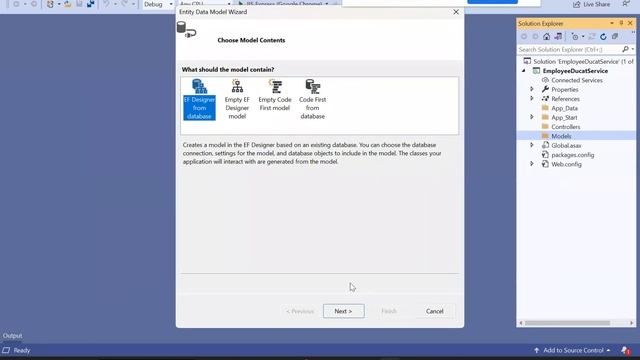Click the App_Start folder icon
Image resolution: width=640 pixels, height=360 pixels.
click(x=545, y=117)
